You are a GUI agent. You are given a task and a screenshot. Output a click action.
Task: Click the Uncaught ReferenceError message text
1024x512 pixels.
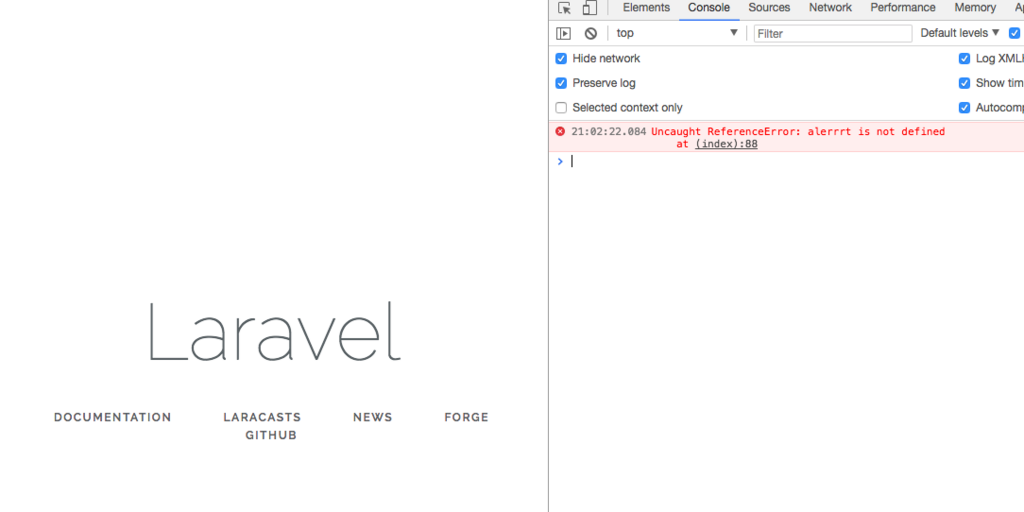(798, 132)
